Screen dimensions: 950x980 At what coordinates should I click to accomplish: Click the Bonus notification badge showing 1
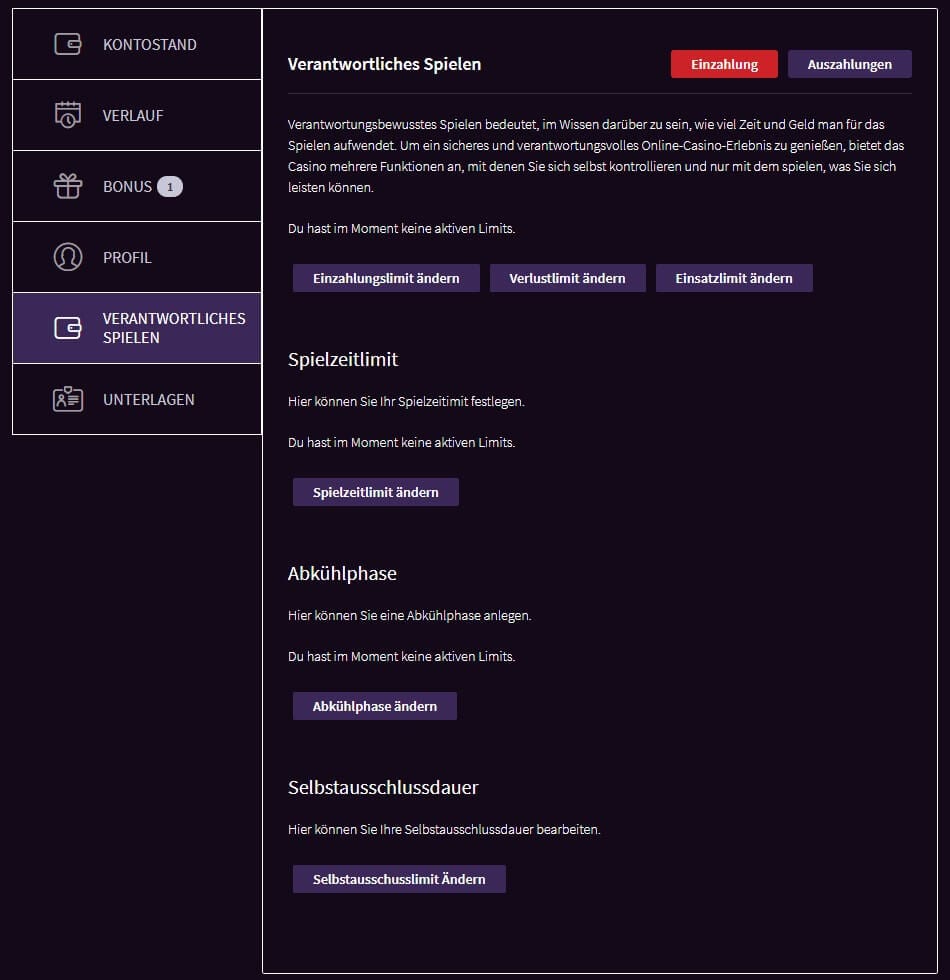click(170, 186)
